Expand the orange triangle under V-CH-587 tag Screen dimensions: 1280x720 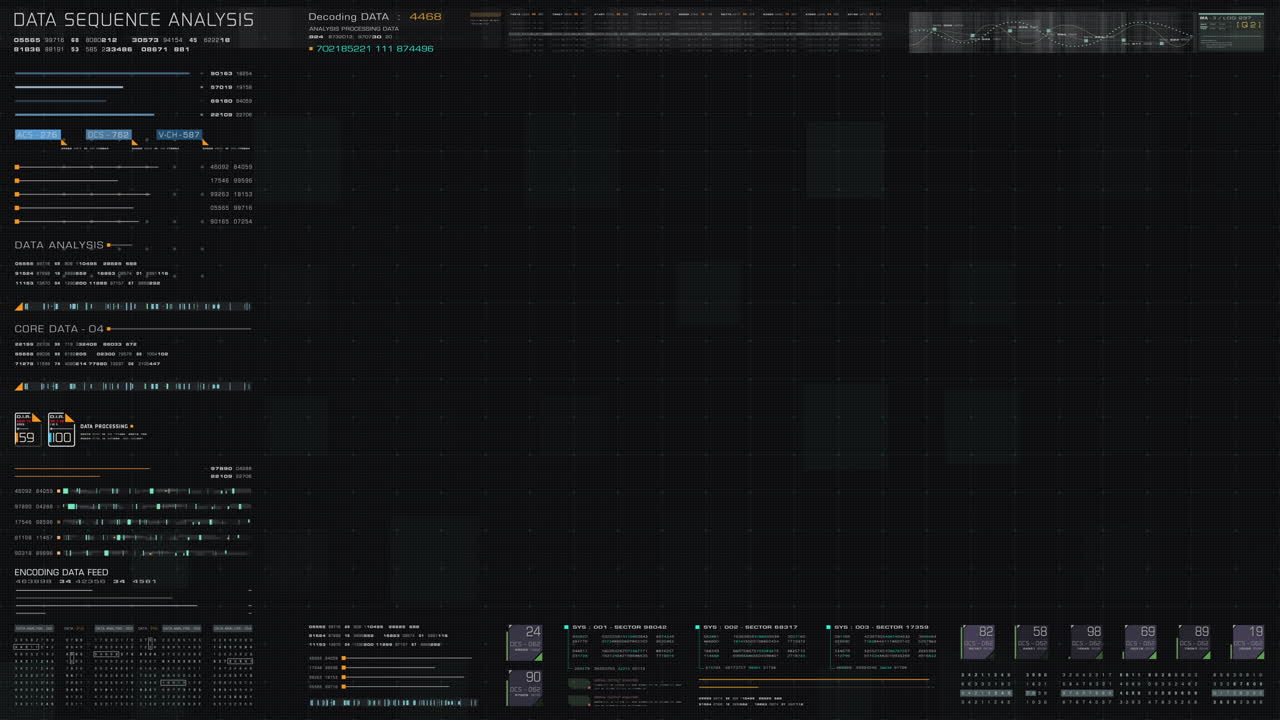tap(205, 143)
